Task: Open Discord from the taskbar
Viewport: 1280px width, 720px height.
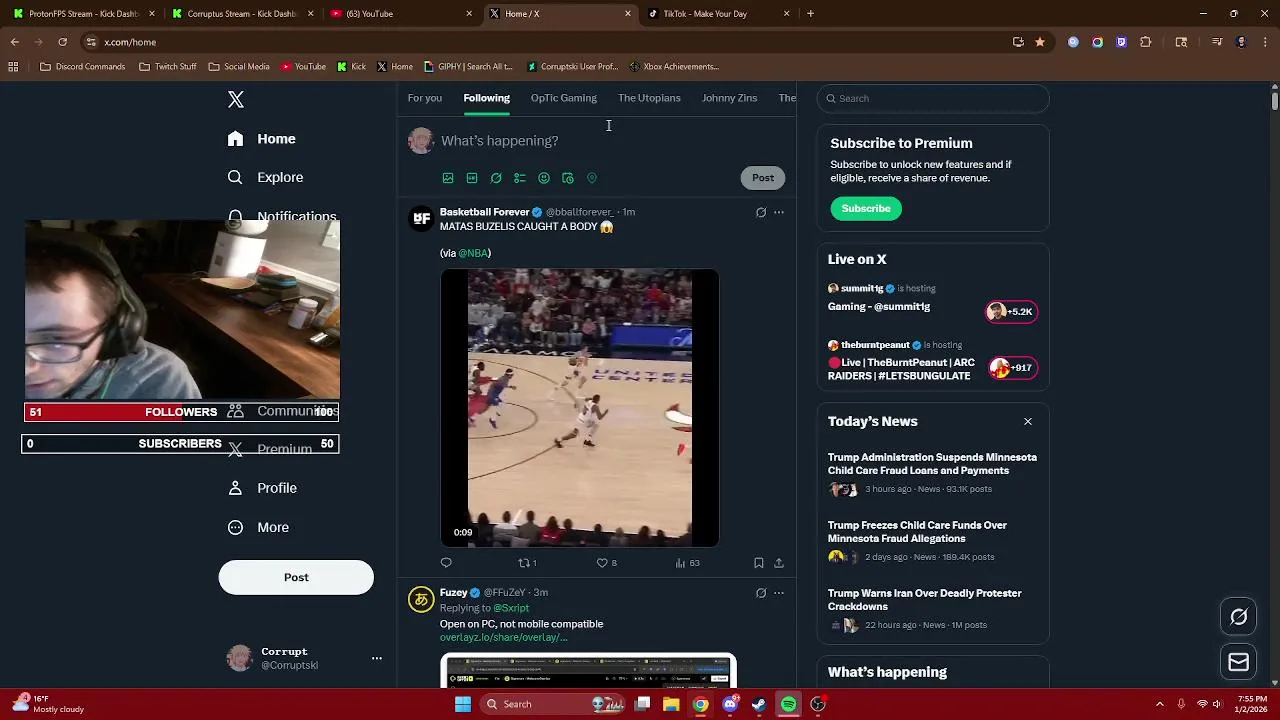Action: [x=730, y=704]
